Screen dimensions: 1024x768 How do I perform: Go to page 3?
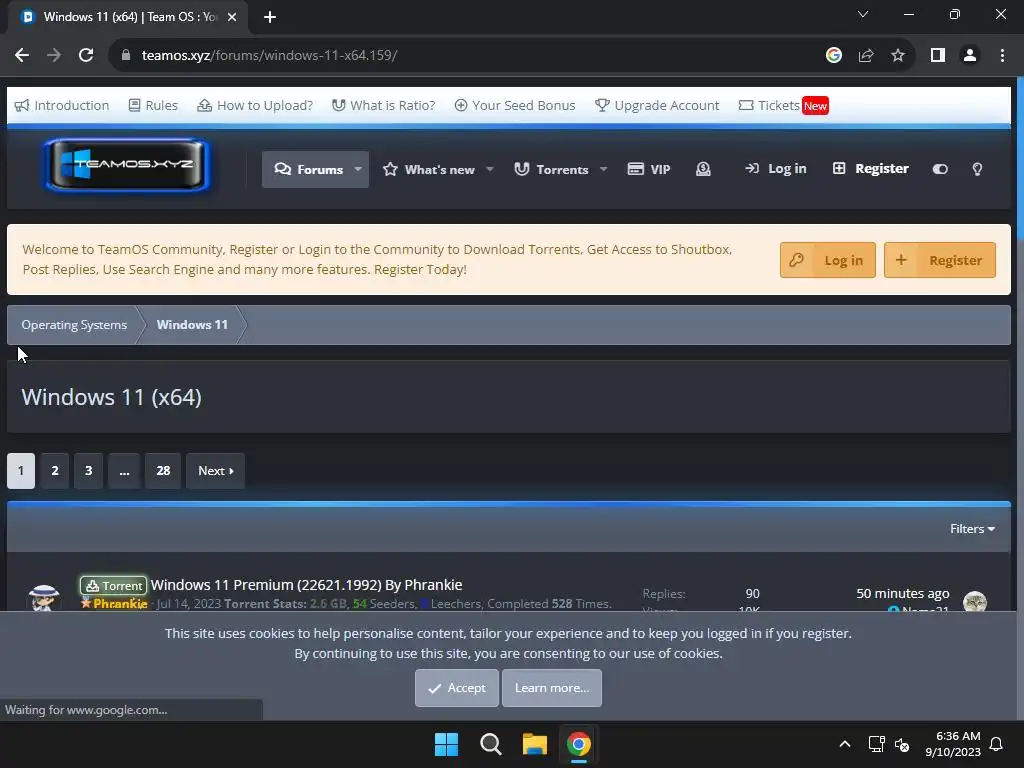tap(89, 471)
